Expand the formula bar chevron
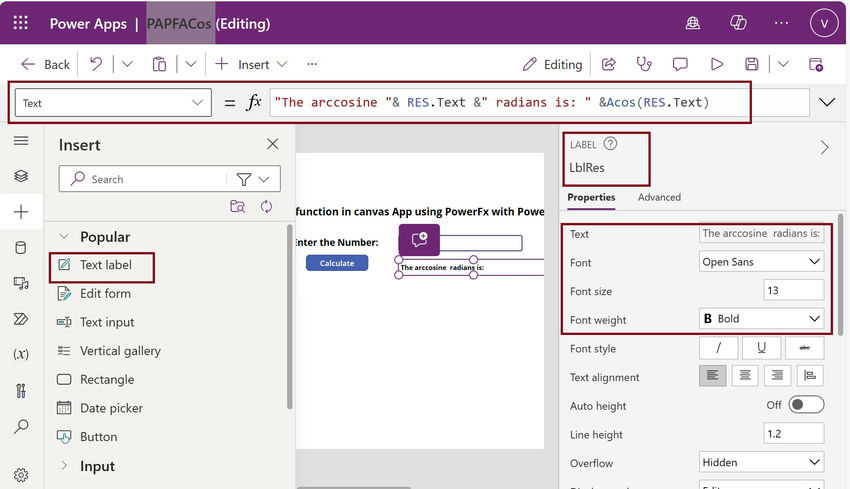 [827, 102]
